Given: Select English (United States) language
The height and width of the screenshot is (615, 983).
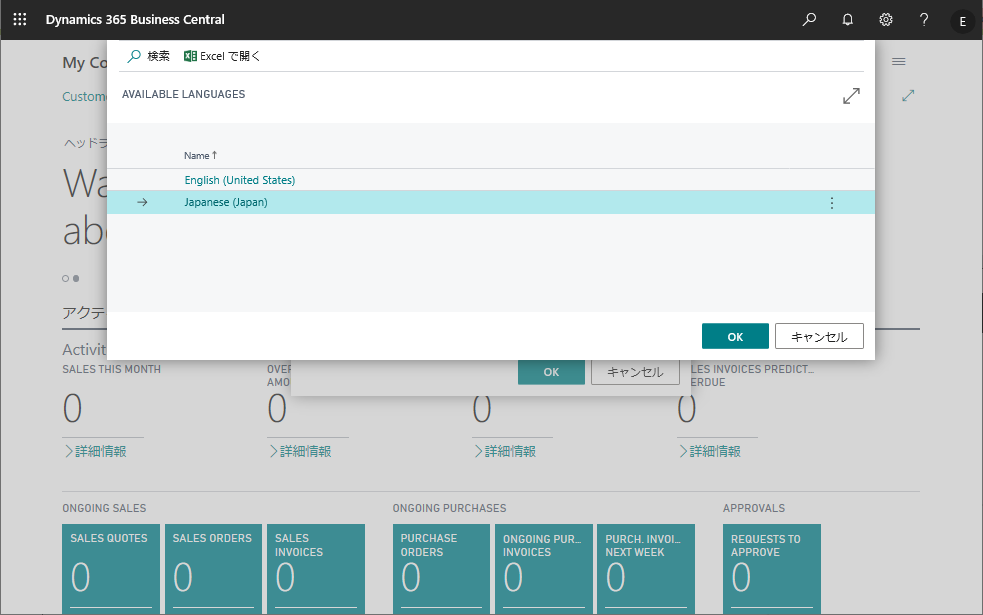Looking at the screenshot, I should tap(239, 180).
